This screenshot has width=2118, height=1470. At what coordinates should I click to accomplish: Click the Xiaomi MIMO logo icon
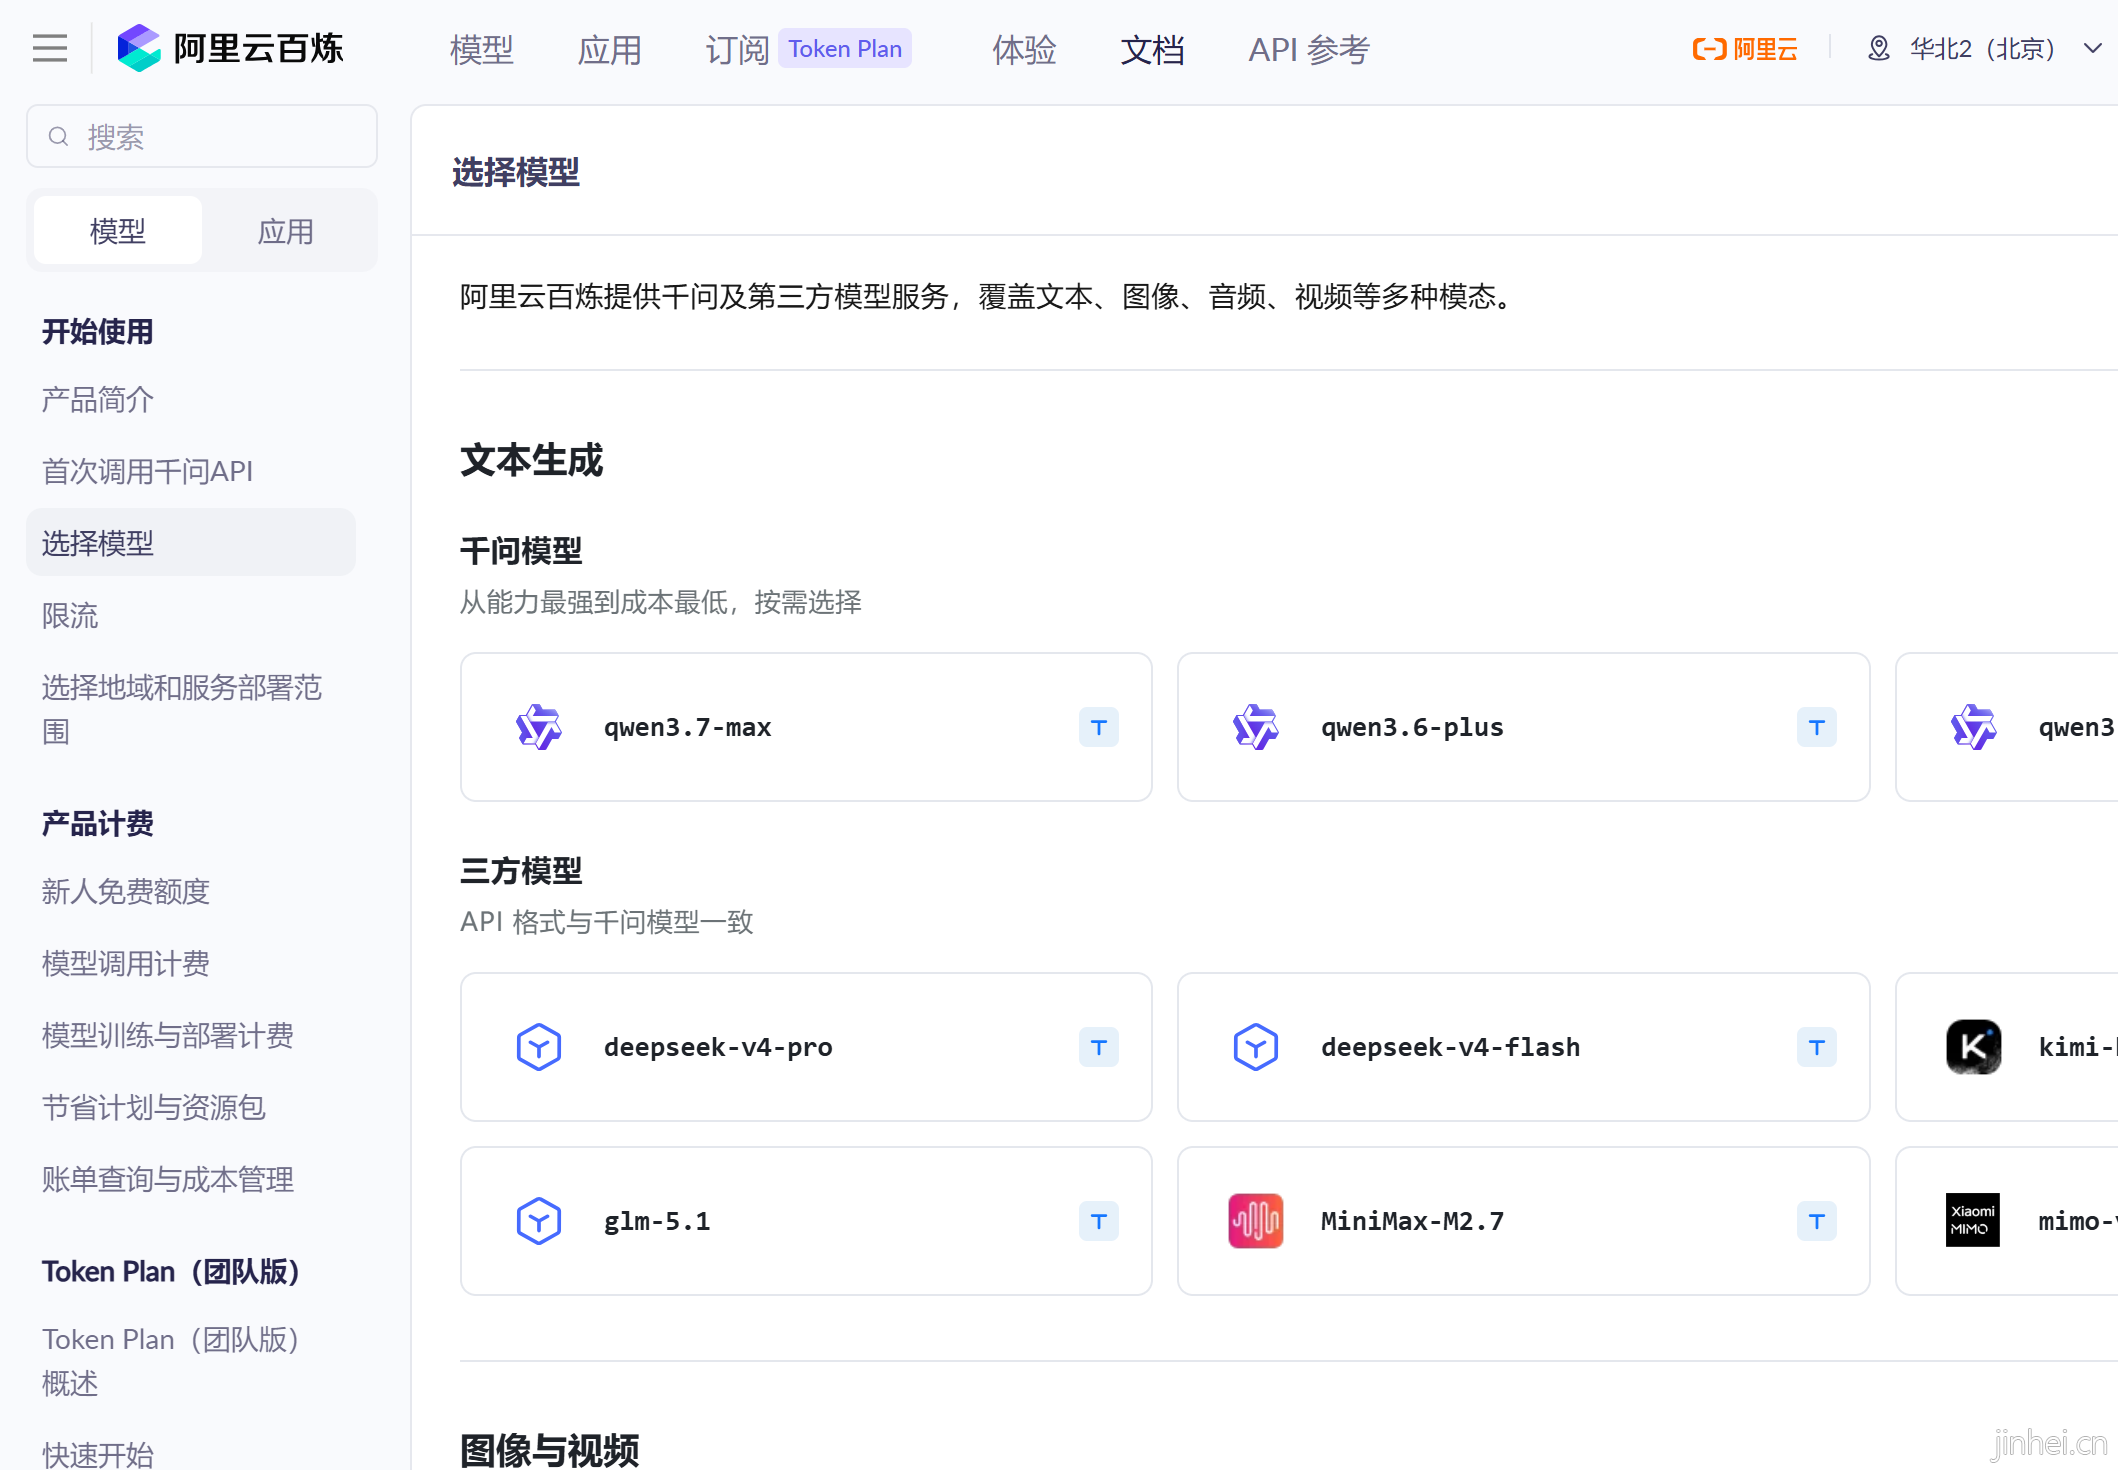(x=1974, y=1221)
